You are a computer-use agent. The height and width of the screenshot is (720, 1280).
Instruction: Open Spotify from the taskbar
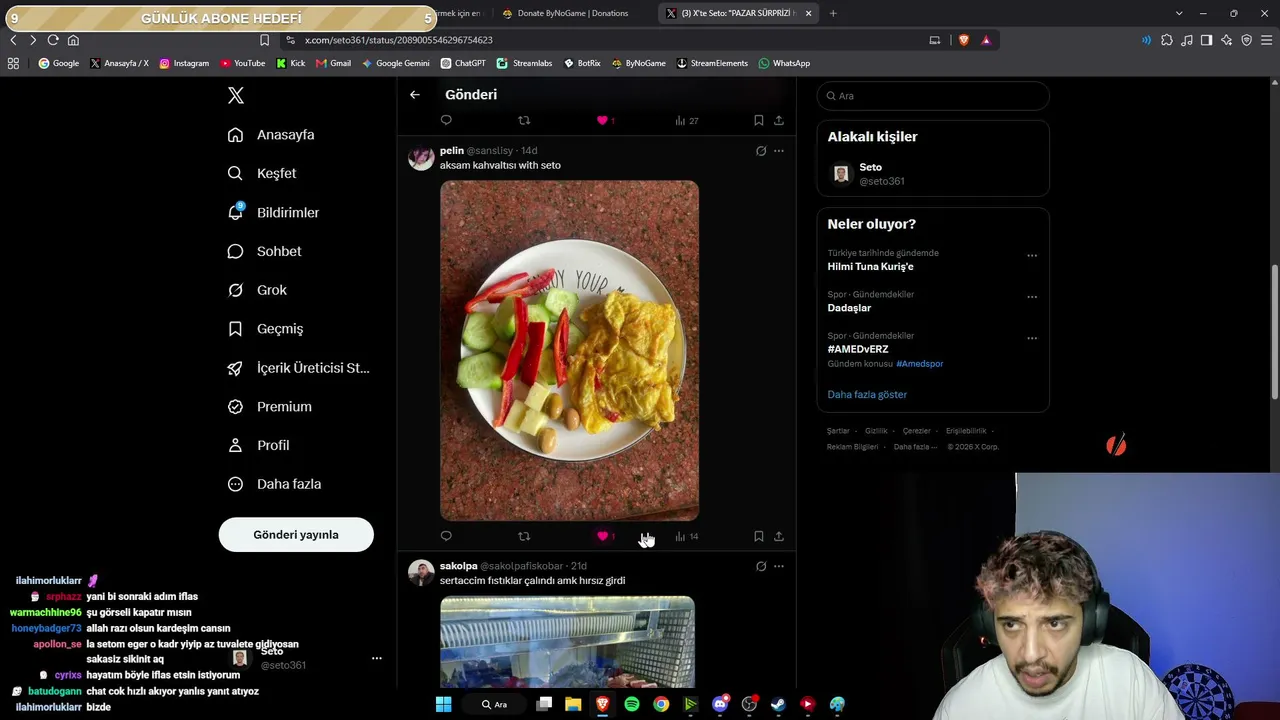point(632,704)
